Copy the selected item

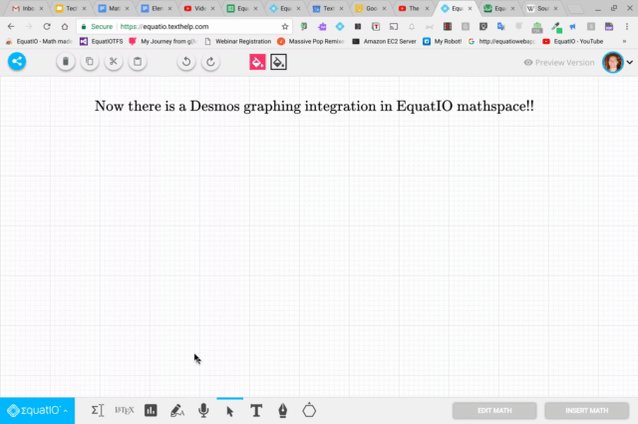pyautogui.click(x=90, y=62)
